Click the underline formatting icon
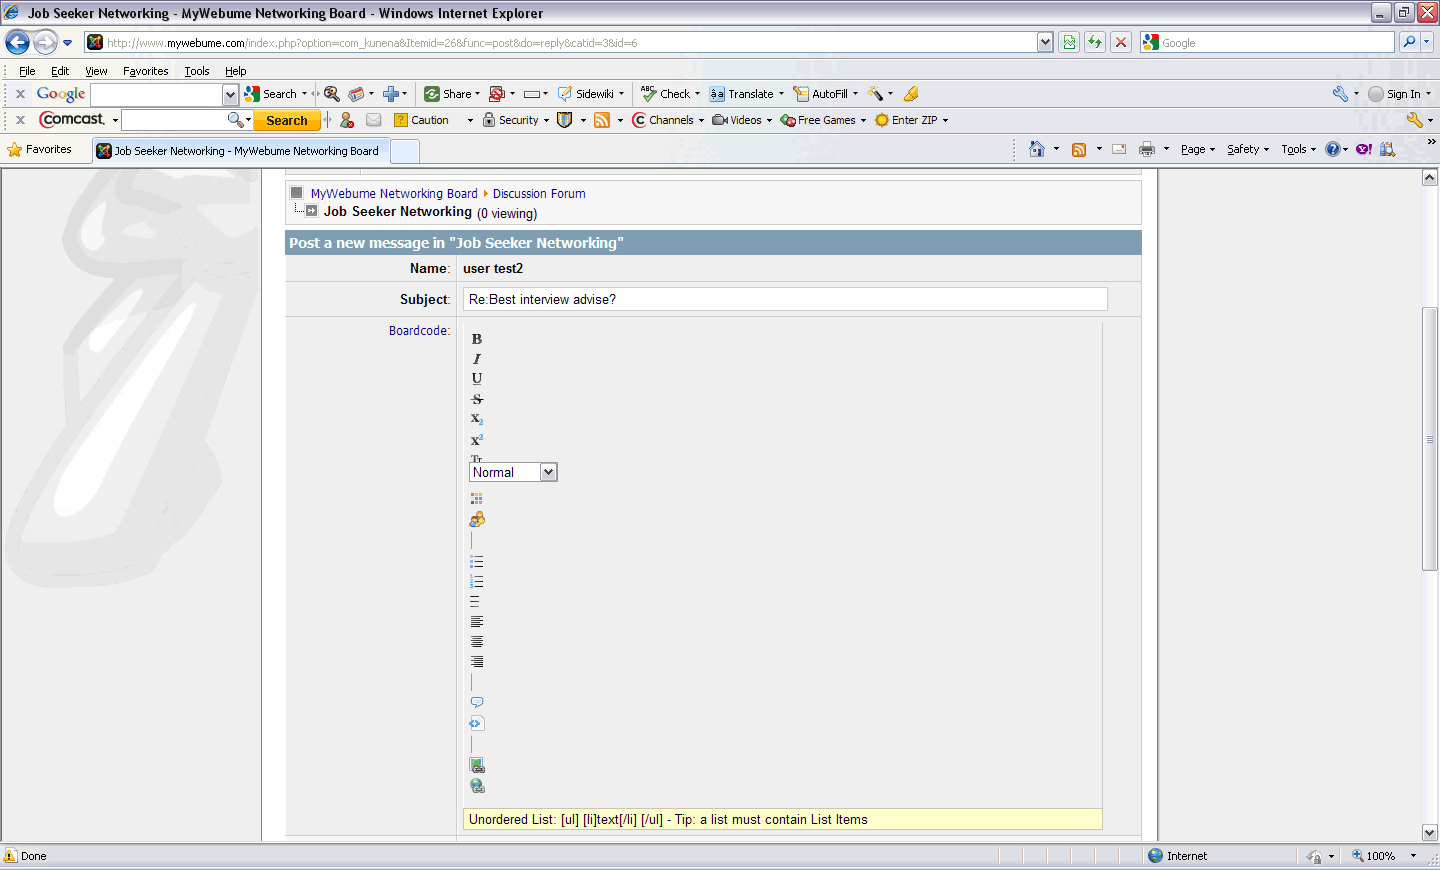This screenshot has height=870, width=1440. point(477,378)
